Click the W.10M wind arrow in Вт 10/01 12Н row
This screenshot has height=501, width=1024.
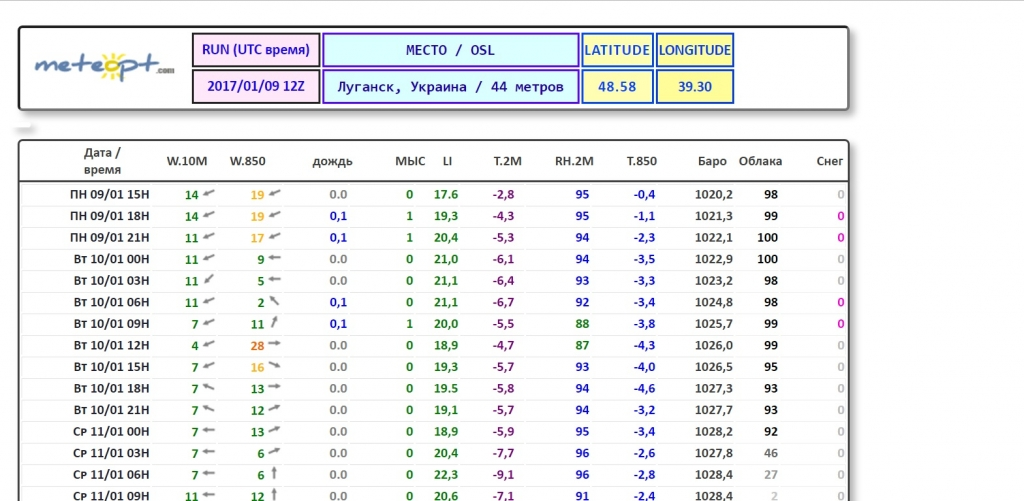[209, 344]
